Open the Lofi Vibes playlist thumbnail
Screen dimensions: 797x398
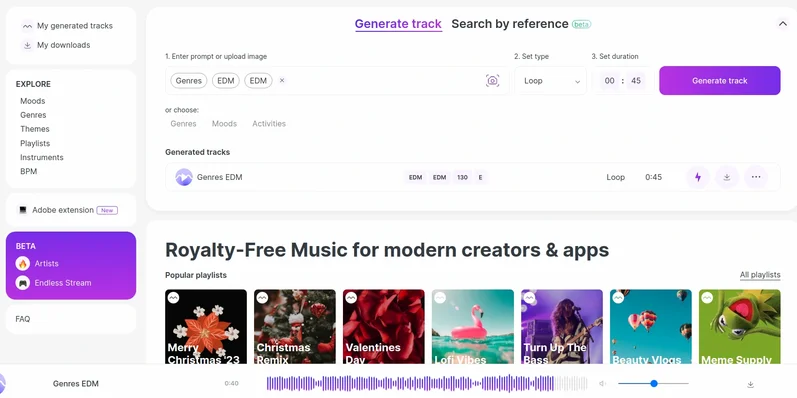(x=472, y=327)
